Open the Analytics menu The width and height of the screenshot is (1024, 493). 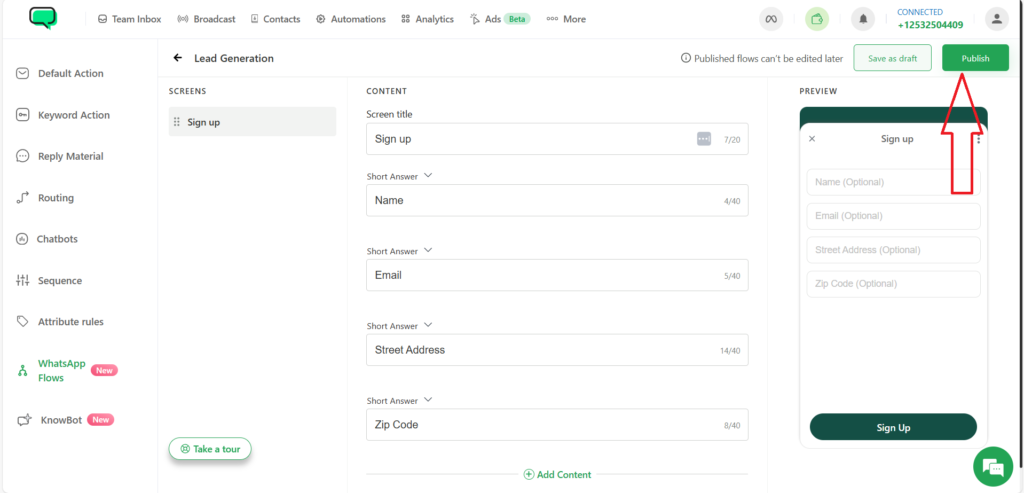[427, 19]
